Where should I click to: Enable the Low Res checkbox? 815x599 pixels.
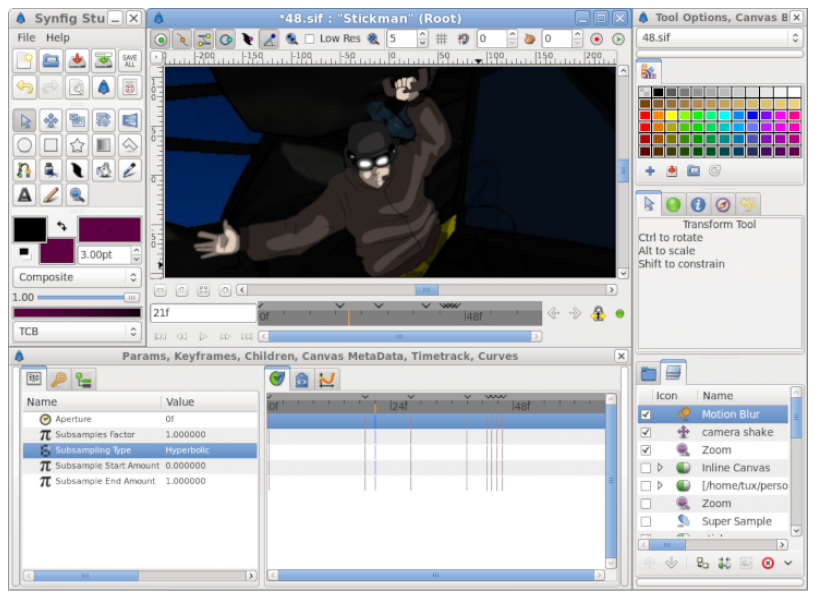309,39
